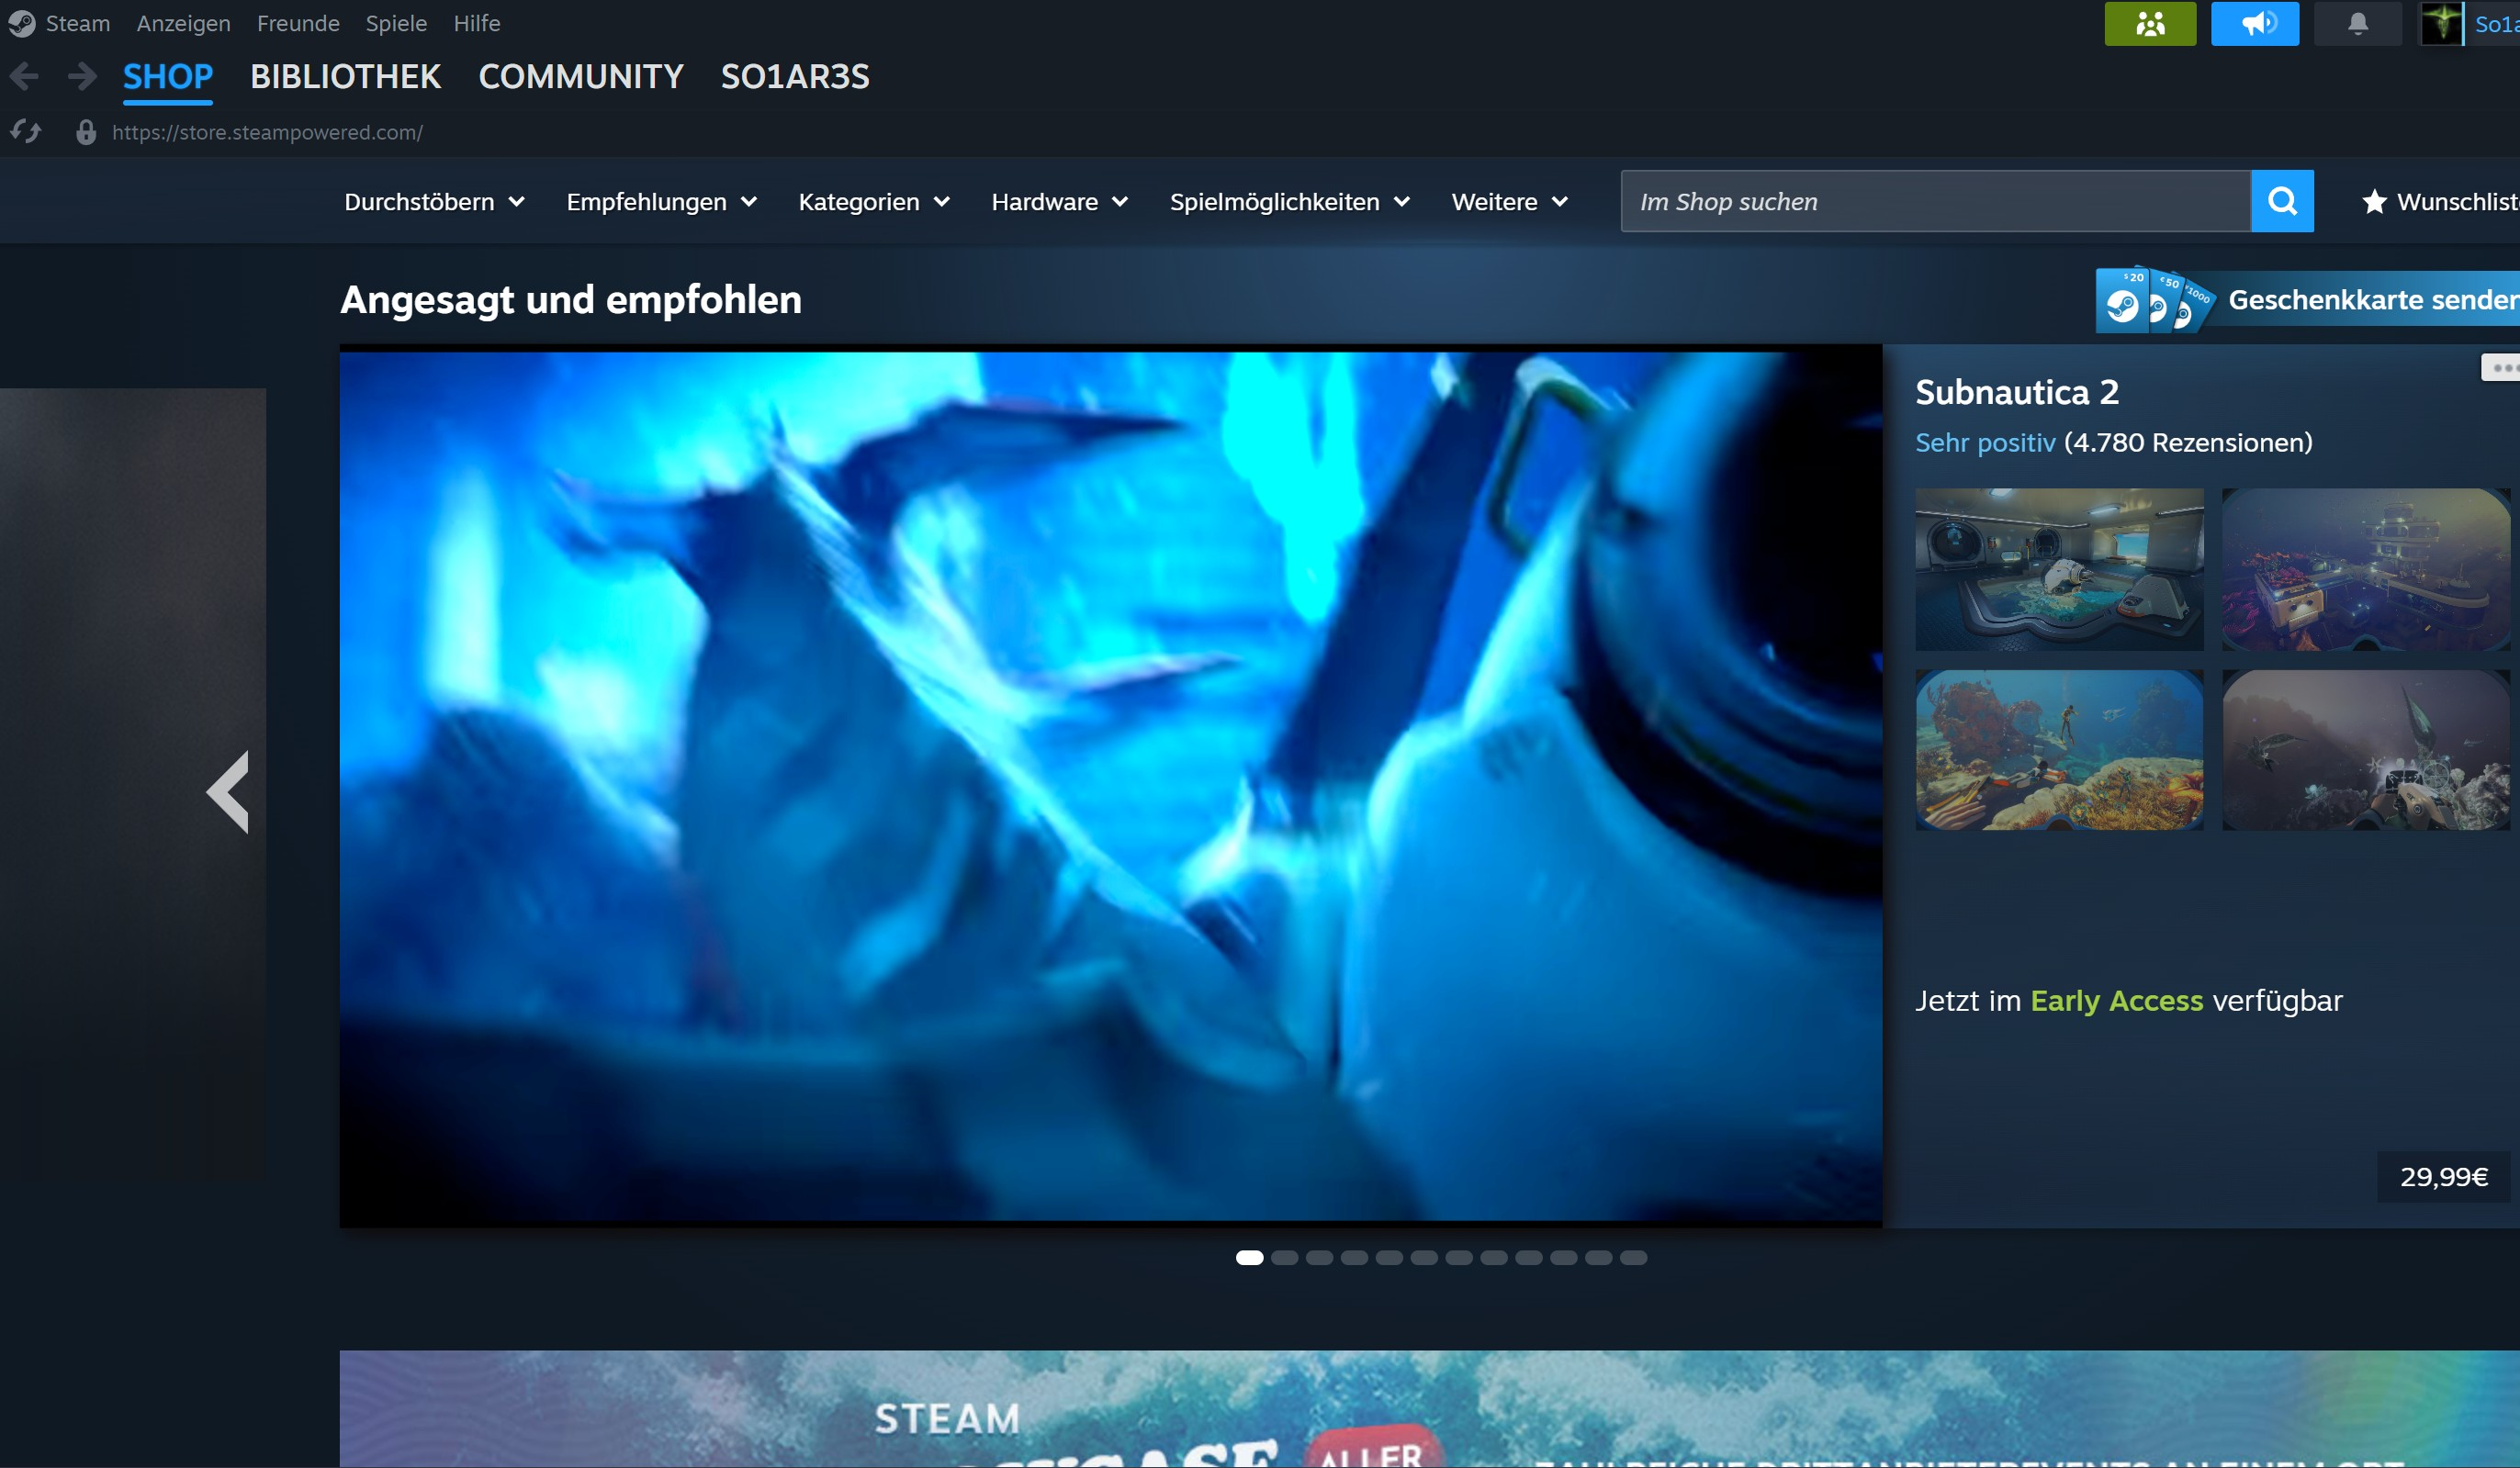Select the sixth carousel page dot

click(1424, 1258)
